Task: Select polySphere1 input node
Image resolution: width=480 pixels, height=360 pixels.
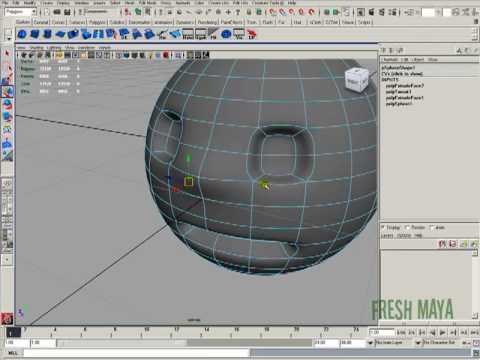Action: click(x=399, y=104)
